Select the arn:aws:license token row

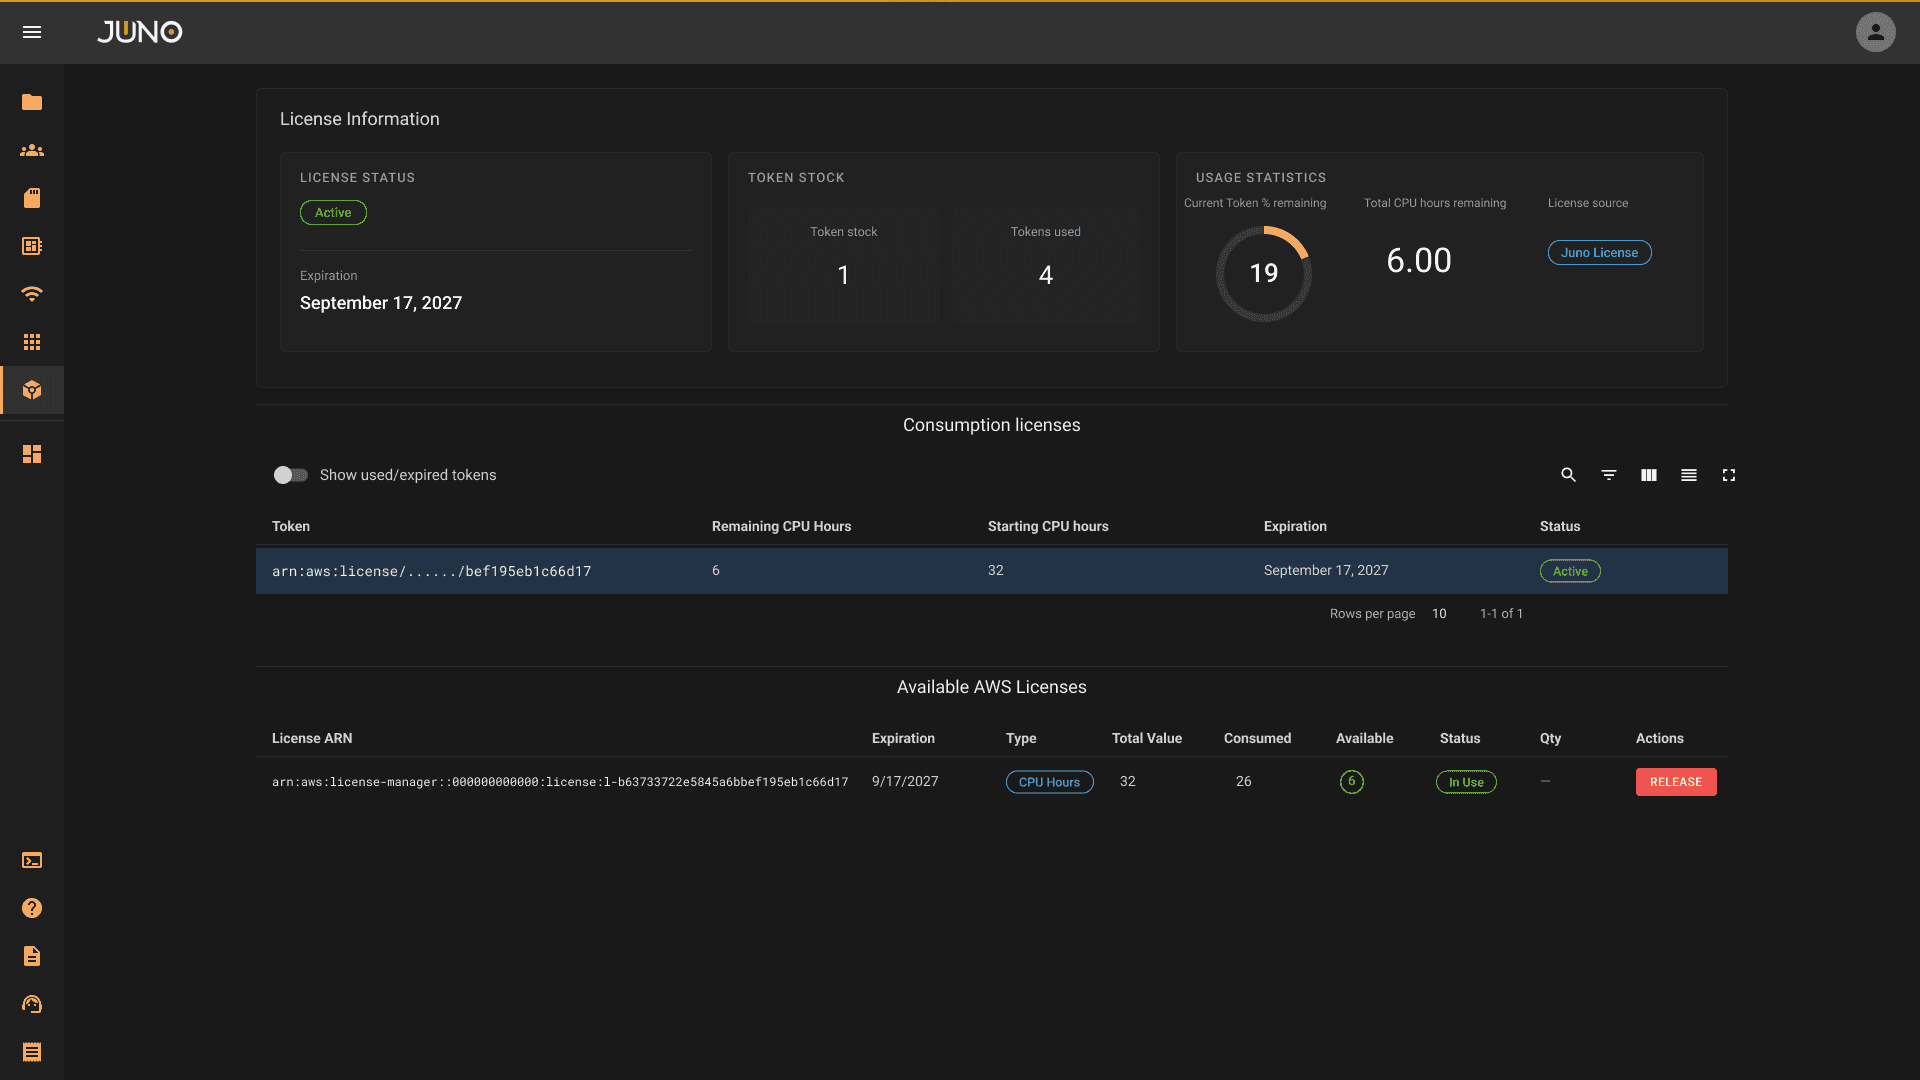pos(991,571)
